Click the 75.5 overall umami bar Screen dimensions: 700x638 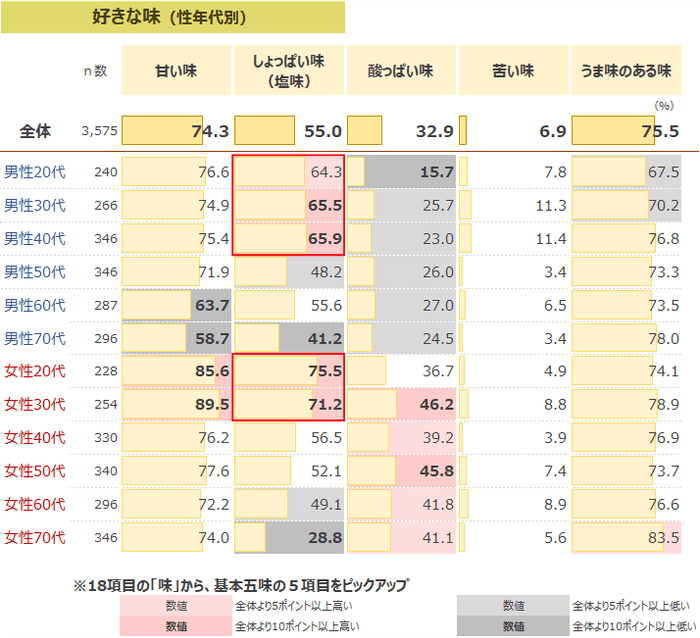627,131
